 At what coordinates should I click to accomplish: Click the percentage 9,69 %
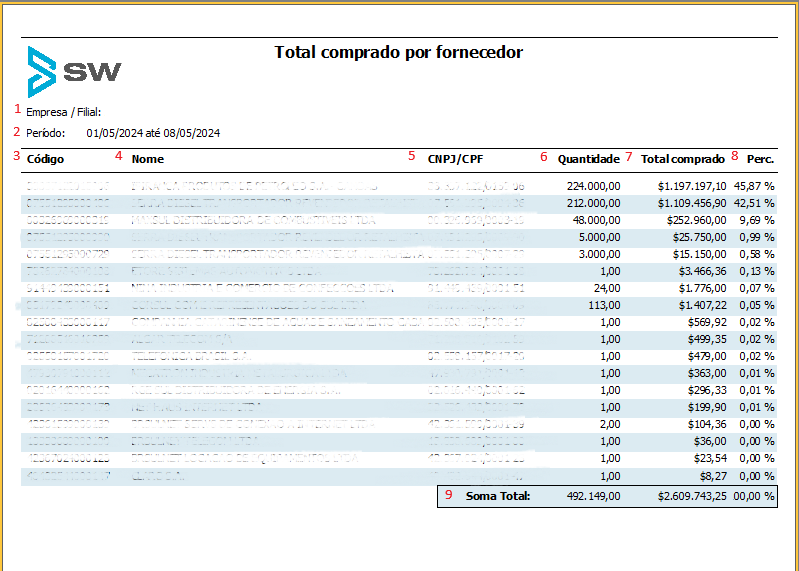[757, 221]
